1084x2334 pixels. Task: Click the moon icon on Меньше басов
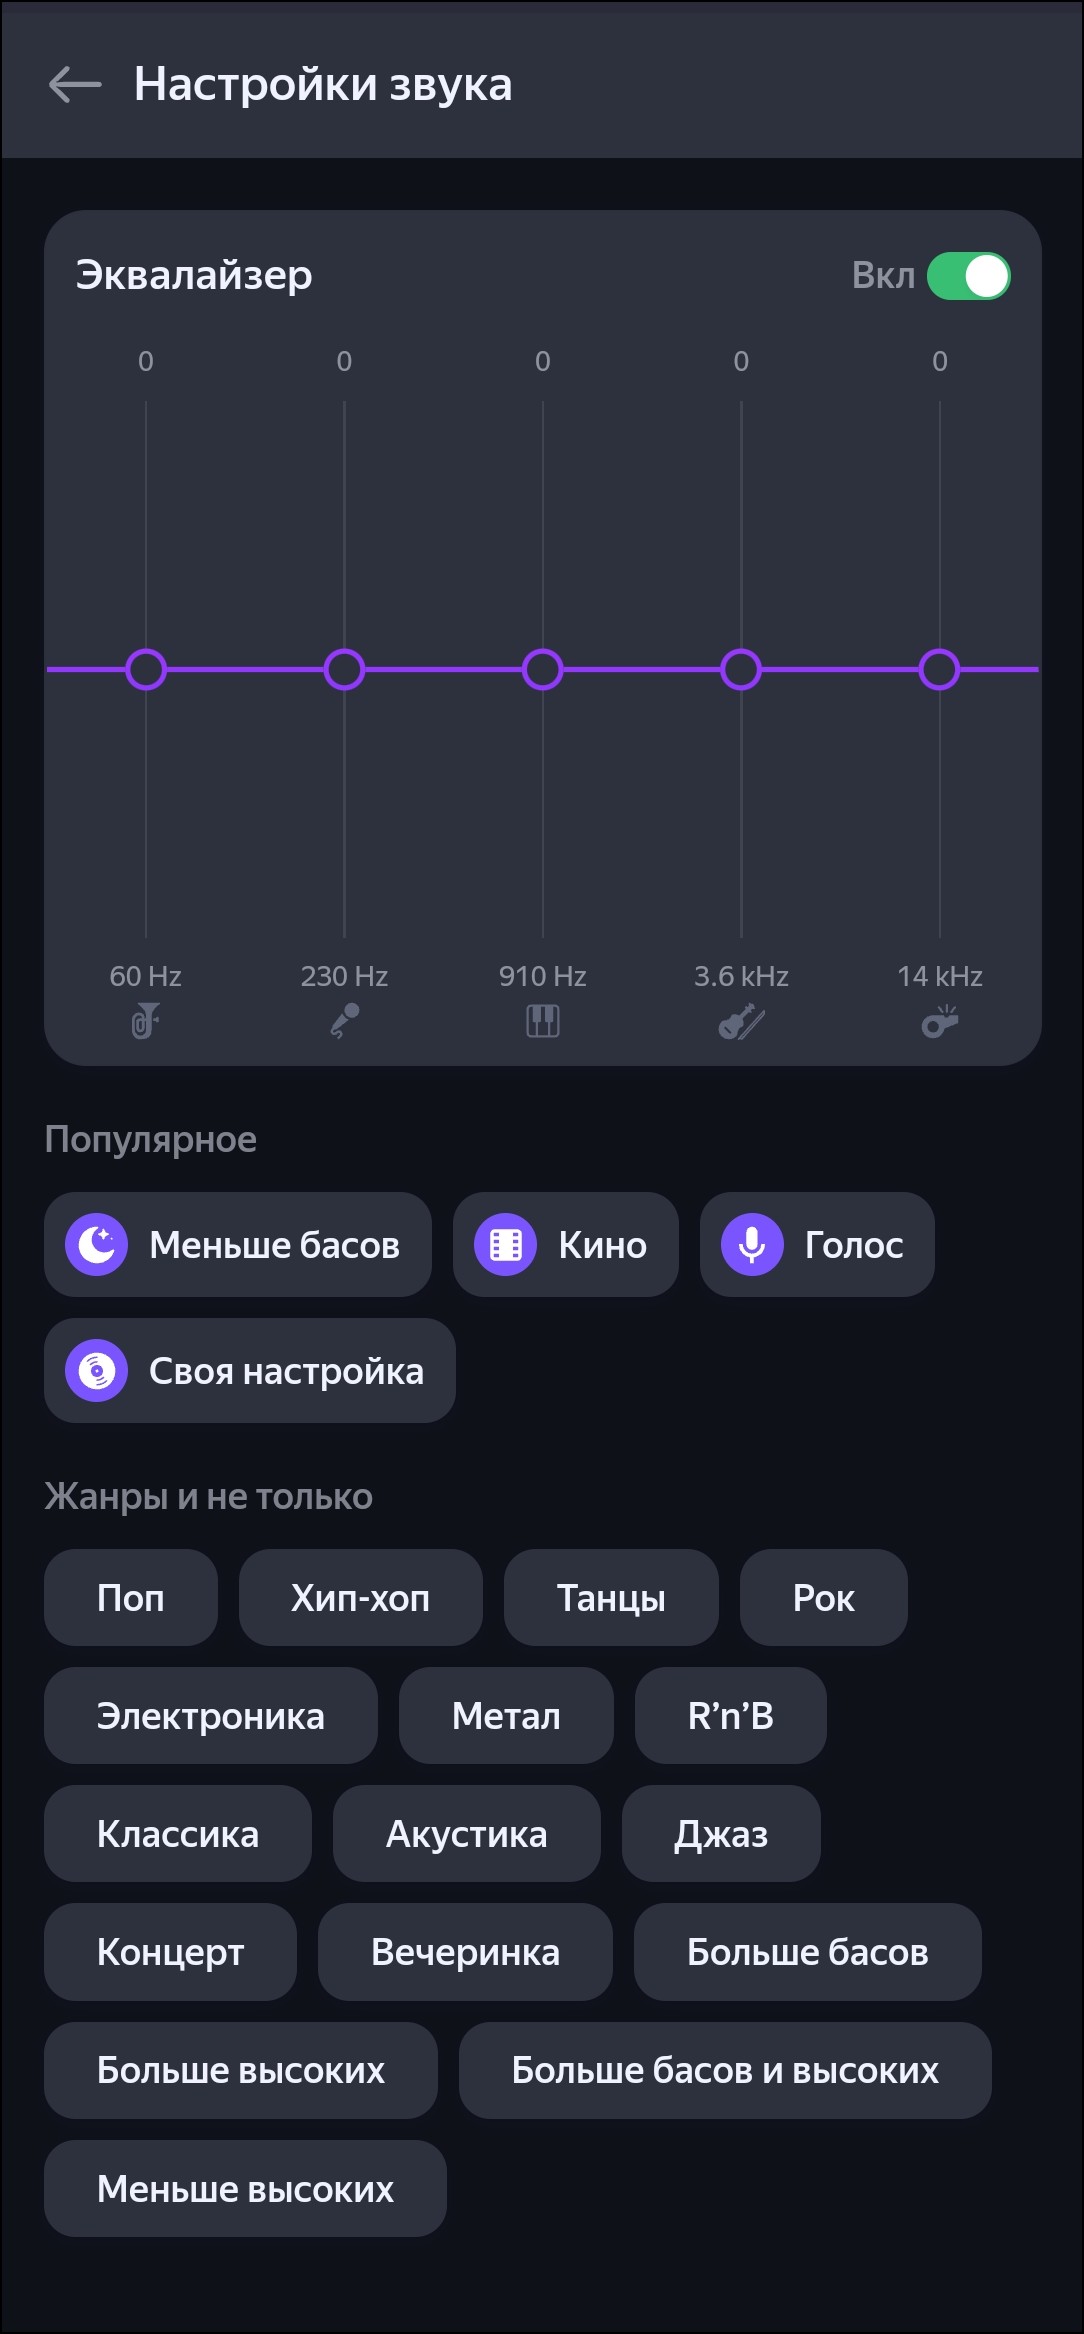(97, 1244)
